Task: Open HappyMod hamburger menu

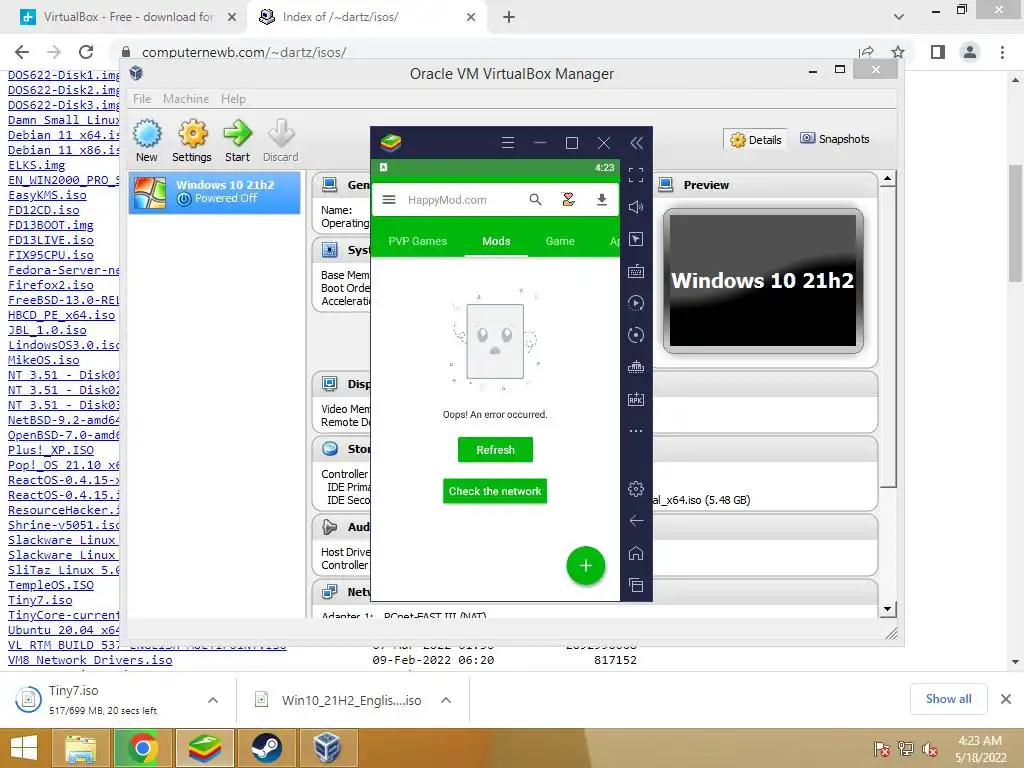Action: point(389,200)
